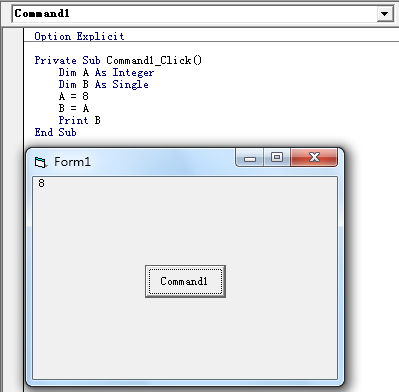Click the Print B code line
The height and width of the screenshot is (392, 399).
tap(80, 120)
